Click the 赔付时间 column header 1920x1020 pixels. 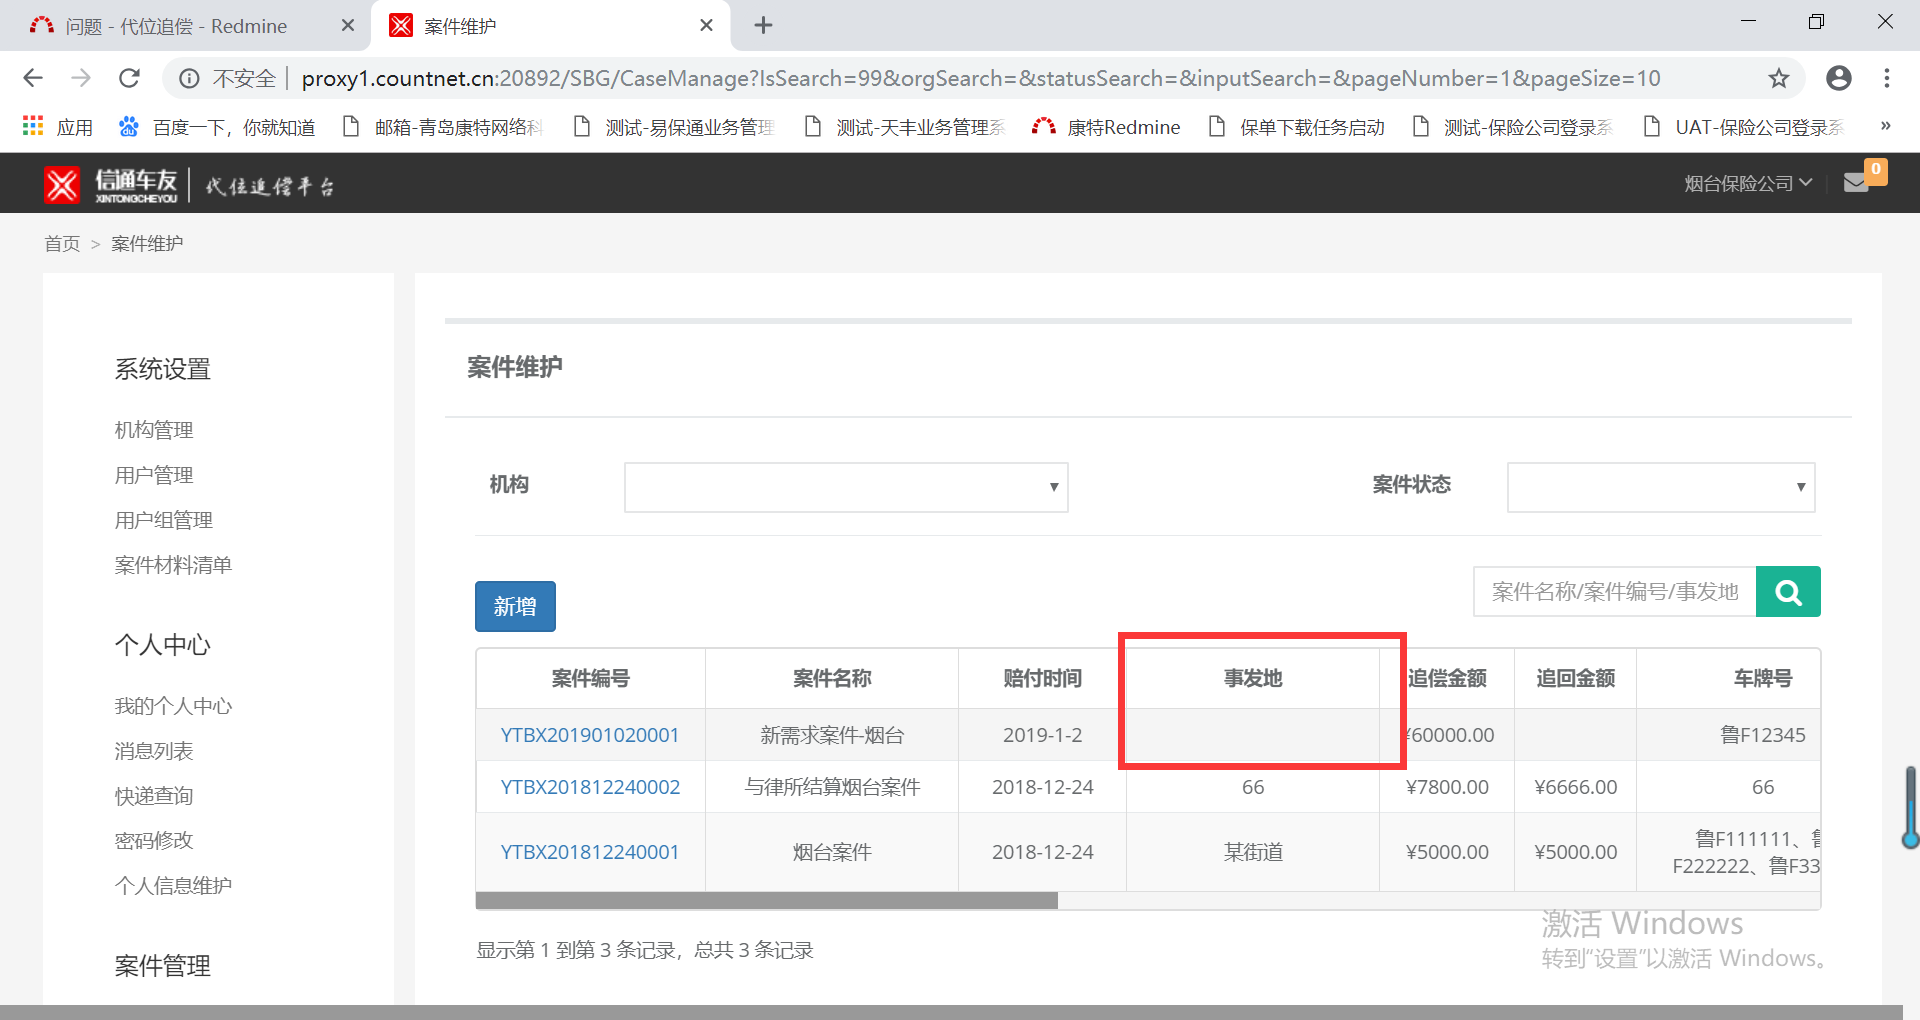pyautogui.click(x=1043, y=679)
